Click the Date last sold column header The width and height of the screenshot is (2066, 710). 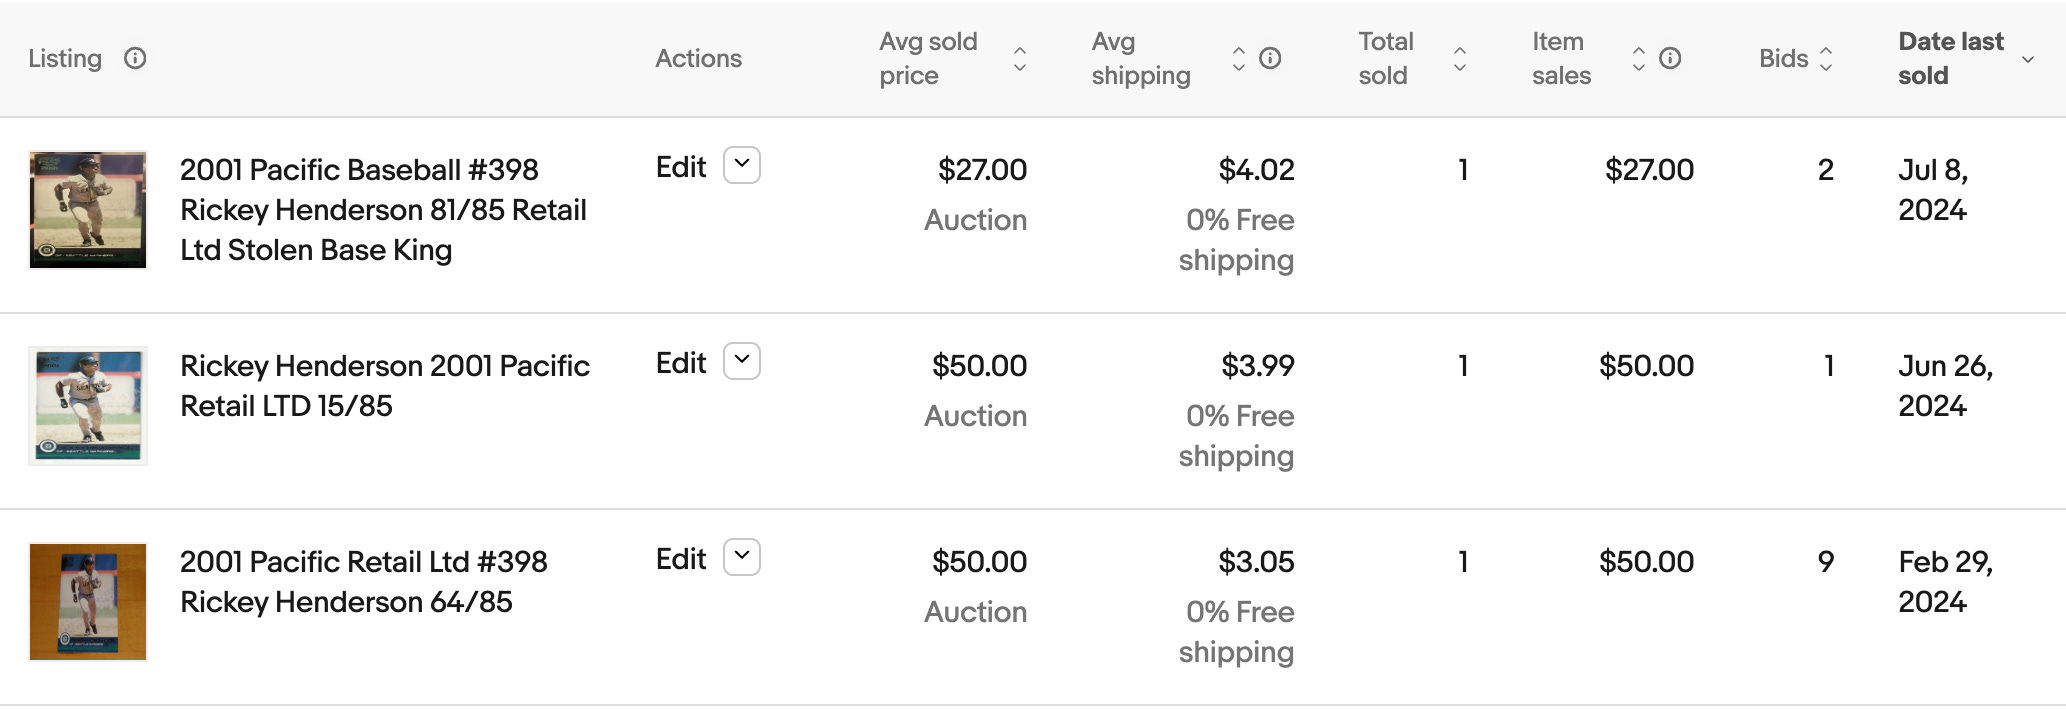coord(1950,59)
